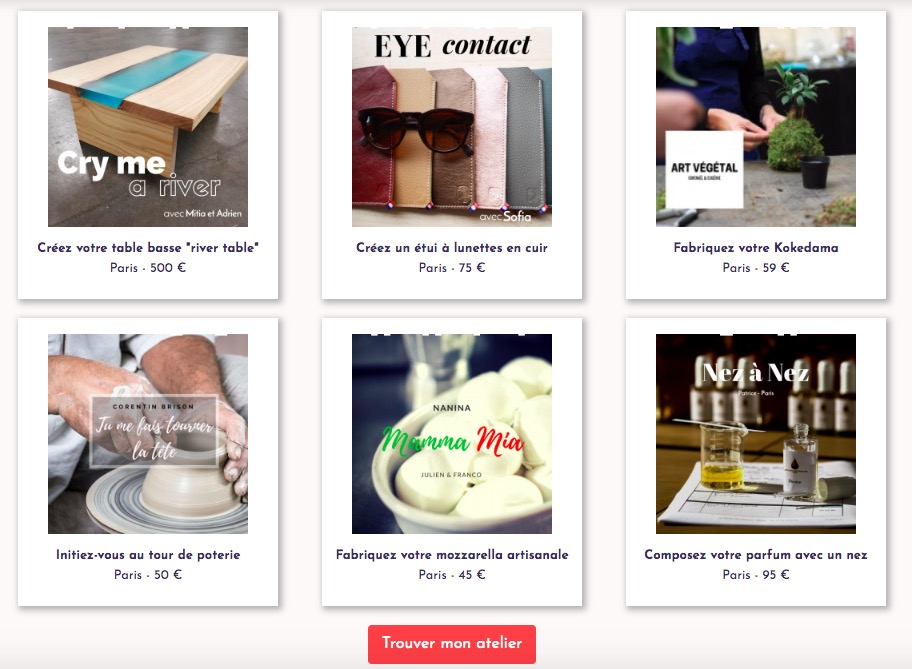
Task: Open the 'Fabriquez votre Kokedama' link
Action: coord(756,248)
